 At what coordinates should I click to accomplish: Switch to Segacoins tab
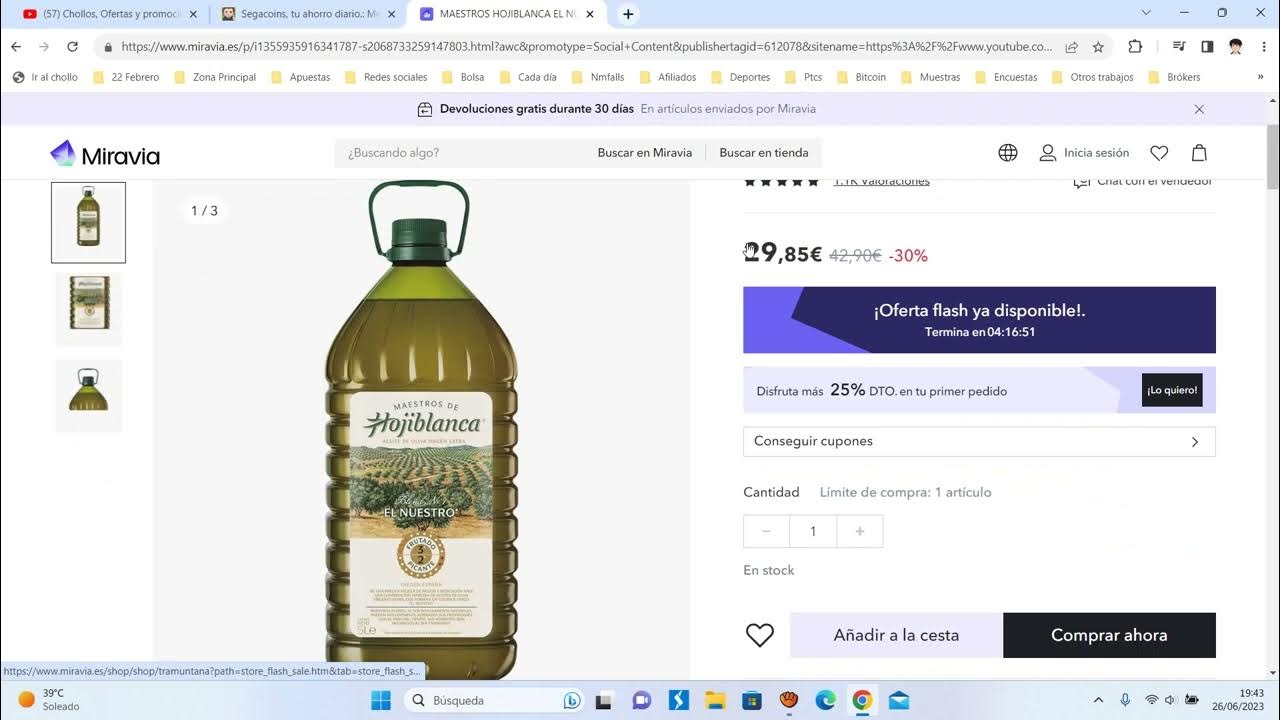310,14
